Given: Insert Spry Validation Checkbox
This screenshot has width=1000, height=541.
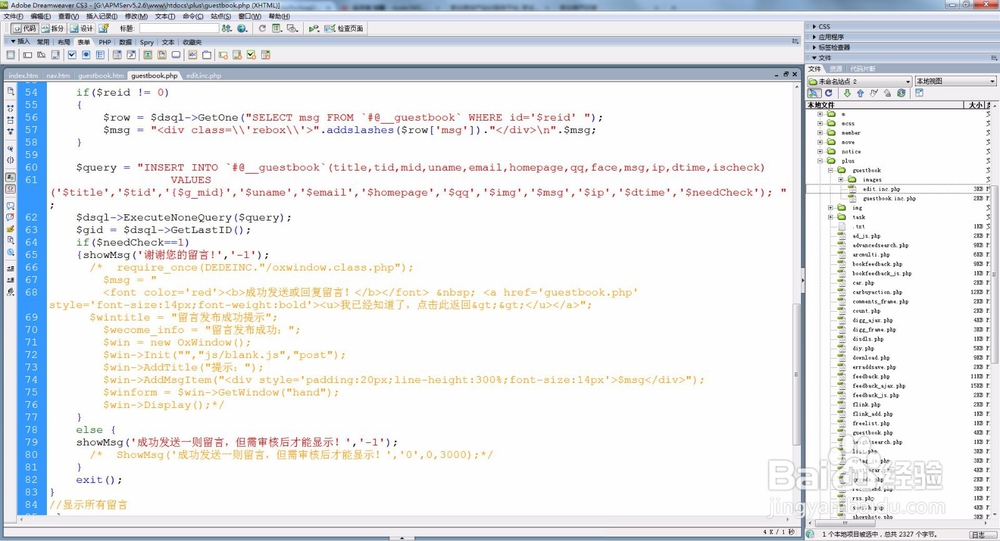Looking at the screenshot, I should (x=251, y=55).
